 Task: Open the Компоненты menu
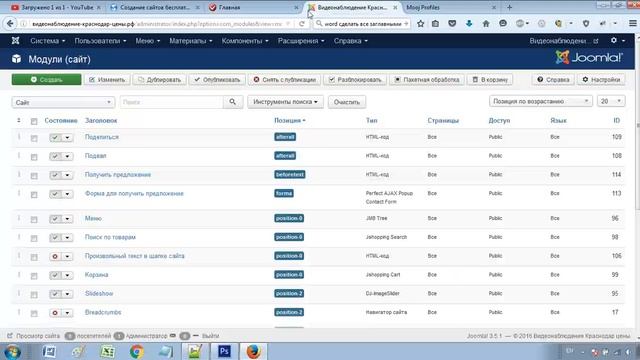pyautogui.click(x=245, y=41)
